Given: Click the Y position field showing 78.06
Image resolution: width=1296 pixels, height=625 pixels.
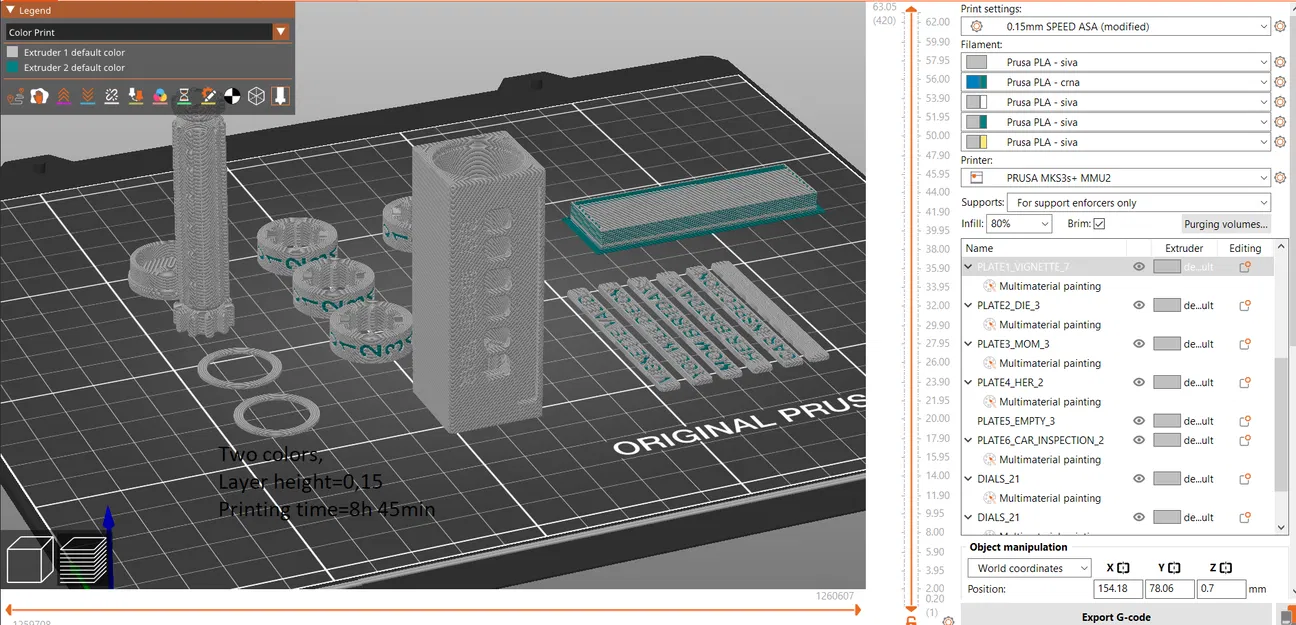Looking at the screenshot, I should [1169, 589].
